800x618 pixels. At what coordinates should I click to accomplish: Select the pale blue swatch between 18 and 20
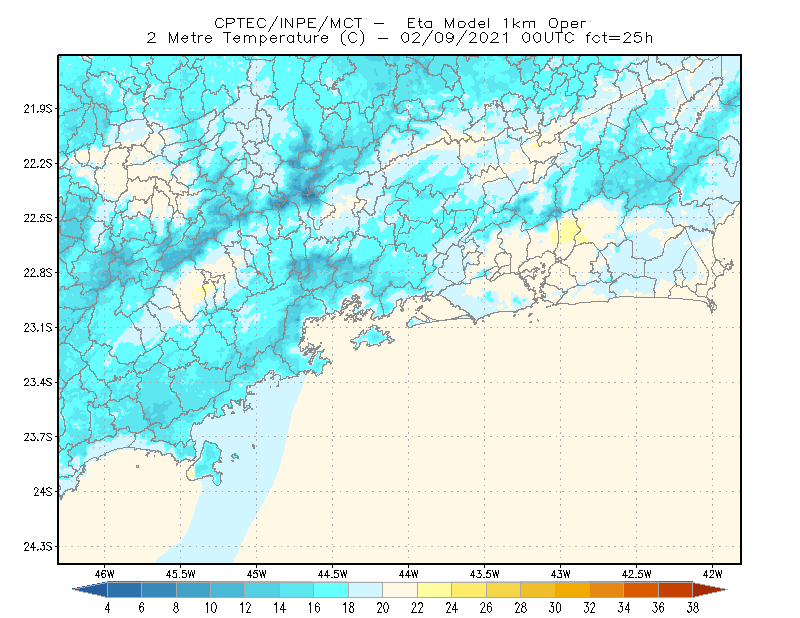[365, 589]
